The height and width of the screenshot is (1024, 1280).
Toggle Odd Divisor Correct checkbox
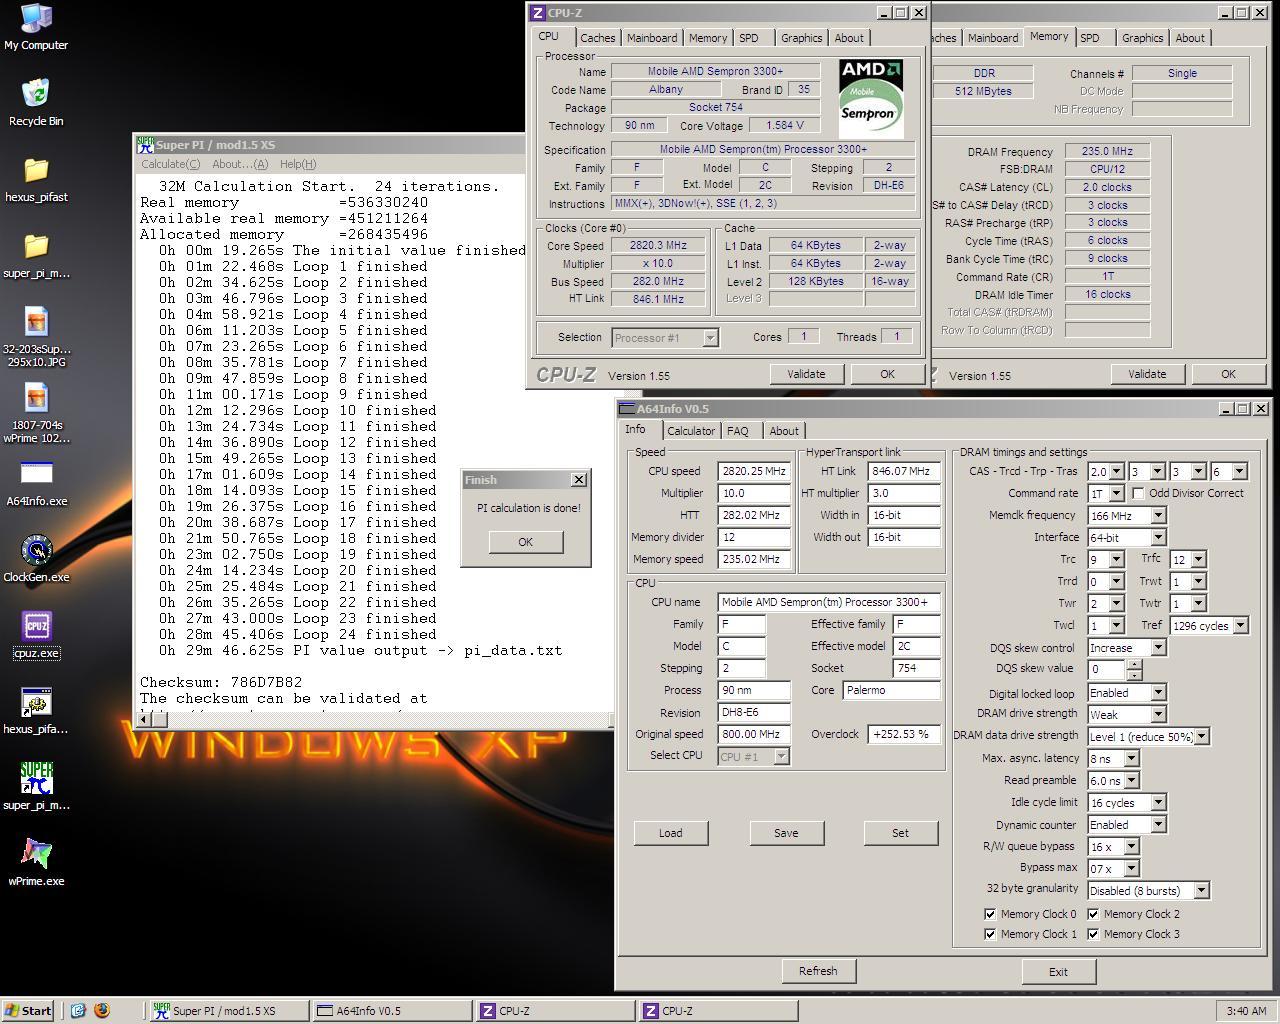point(1138,493)
